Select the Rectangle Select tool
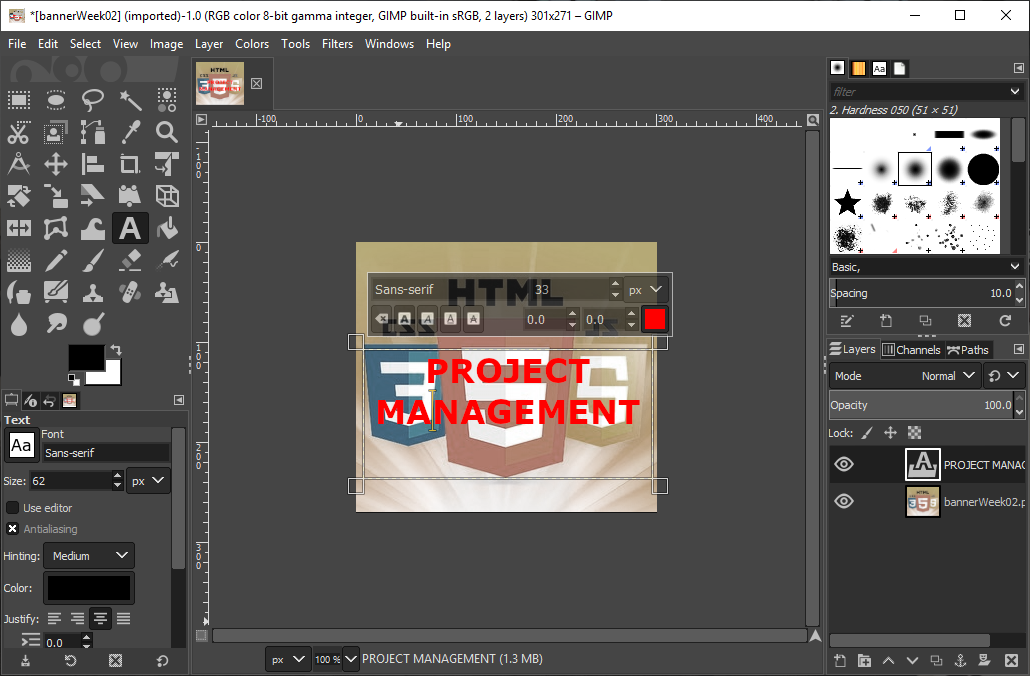The image size is (1030, 676). click(x=18, y=100)
